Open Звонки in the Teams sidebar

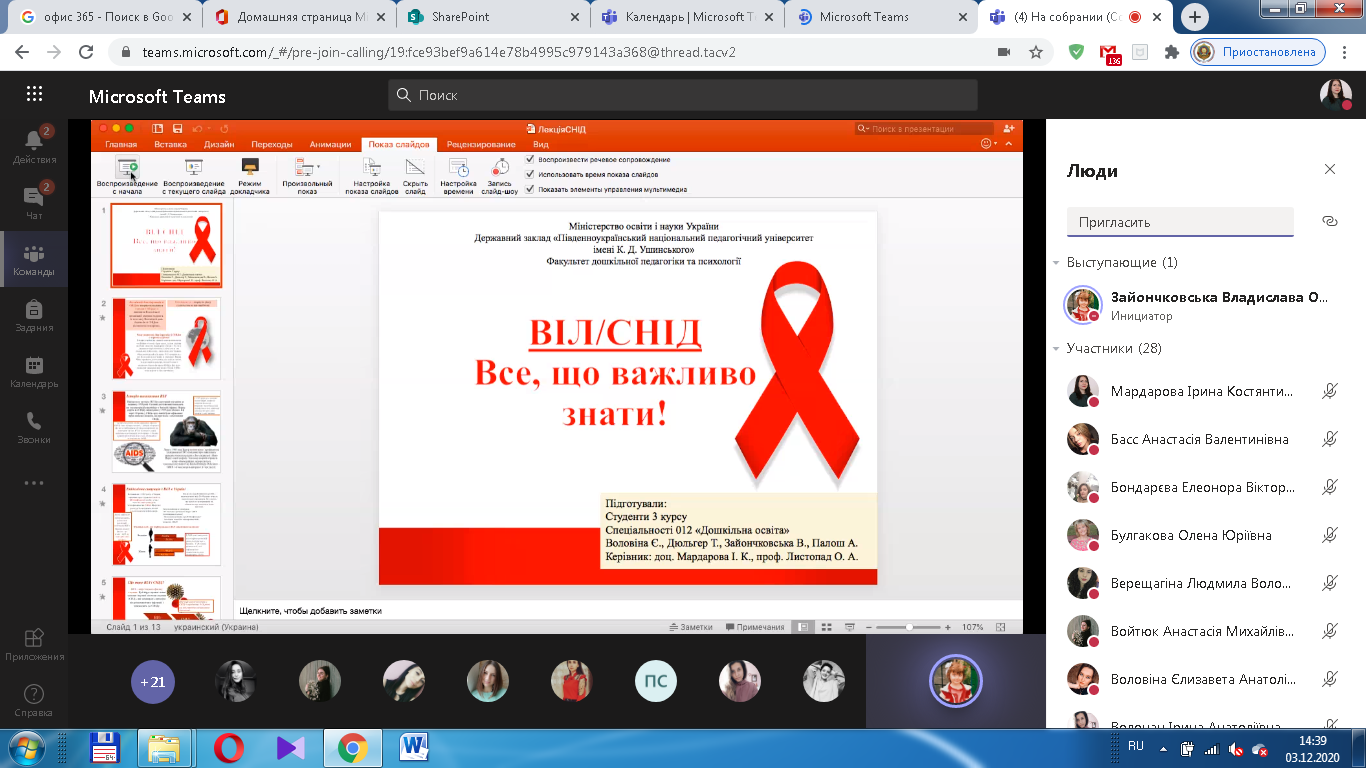pos(34,427)
